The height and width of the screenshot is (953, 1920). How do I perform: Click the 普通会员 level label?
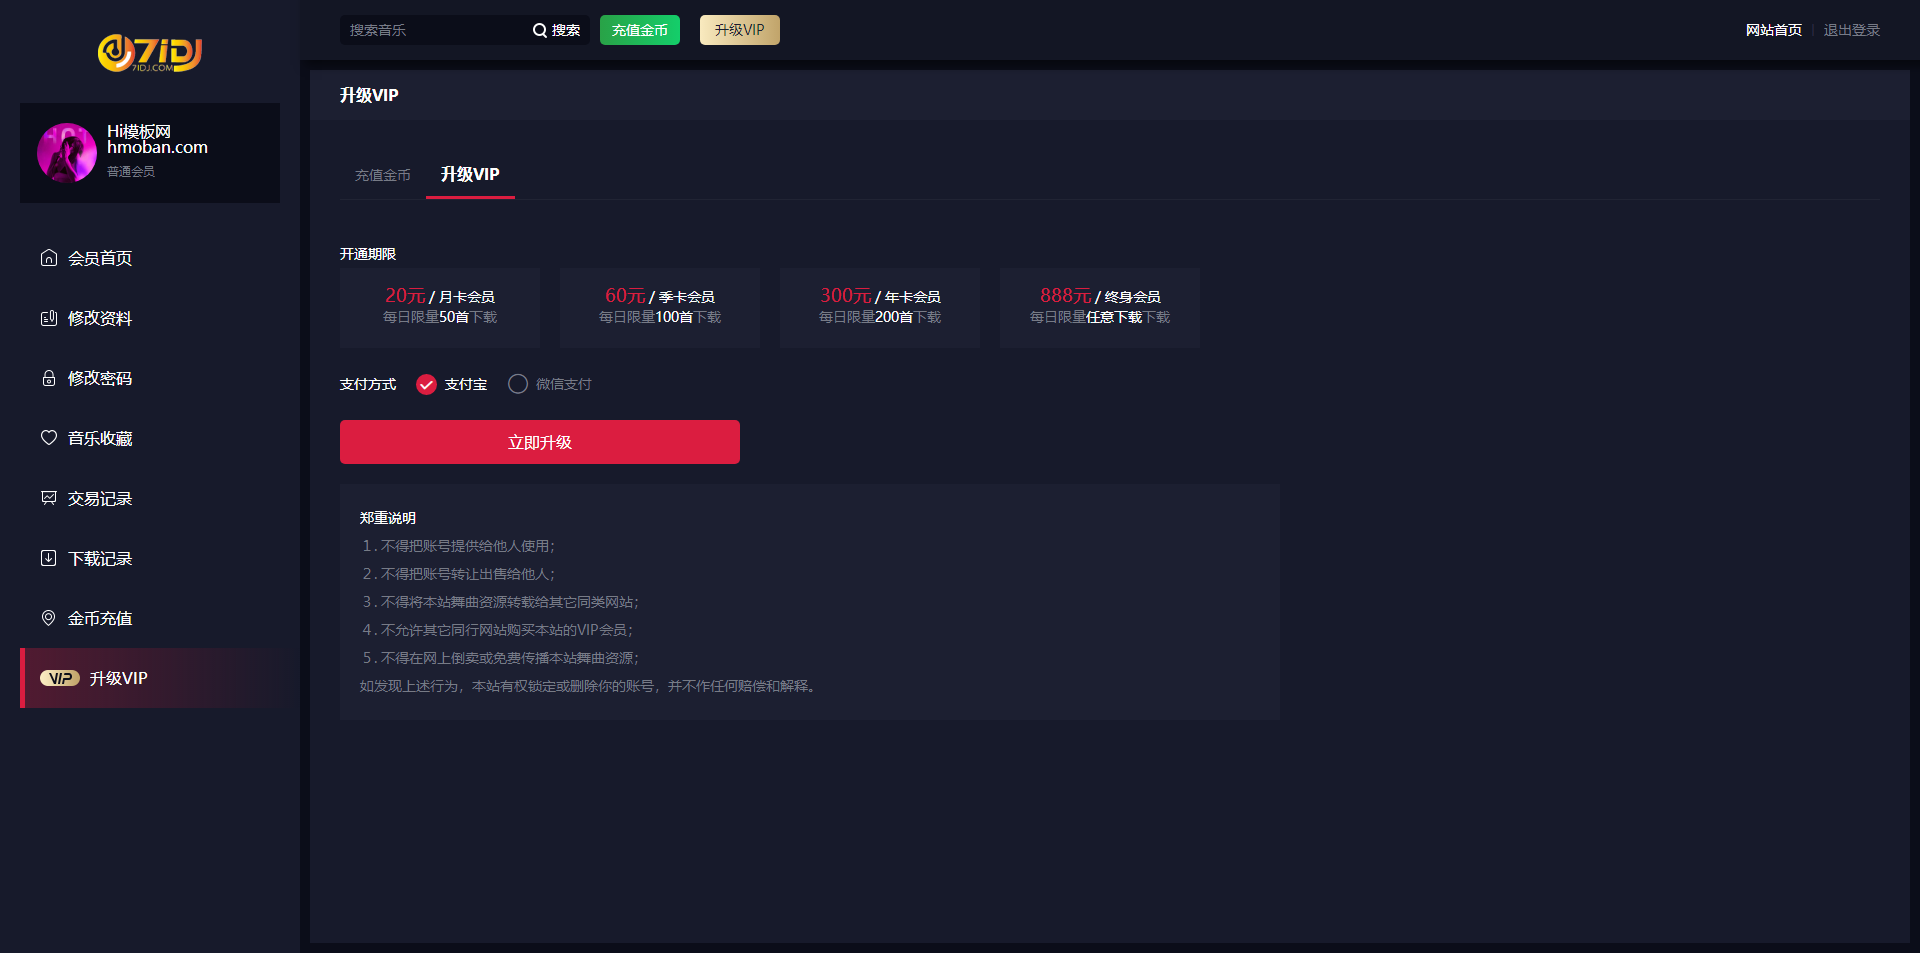tap(131, 172)
